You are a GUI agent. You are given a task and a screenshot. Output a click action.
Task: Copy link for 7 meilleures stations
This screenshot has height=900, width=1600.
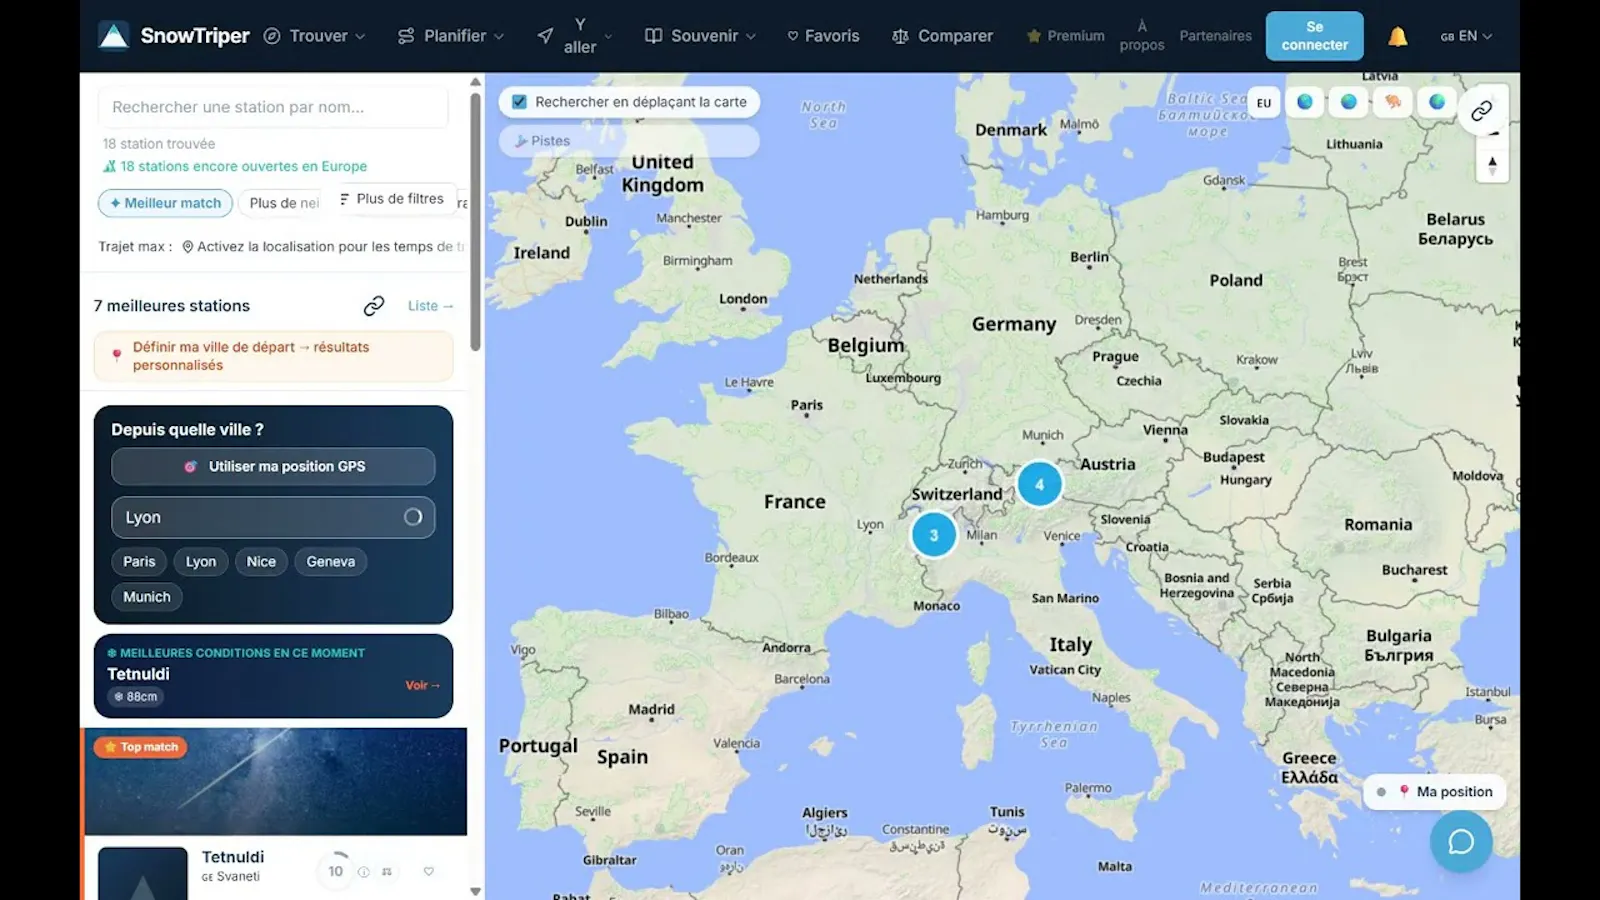click(x=374, y=306)
